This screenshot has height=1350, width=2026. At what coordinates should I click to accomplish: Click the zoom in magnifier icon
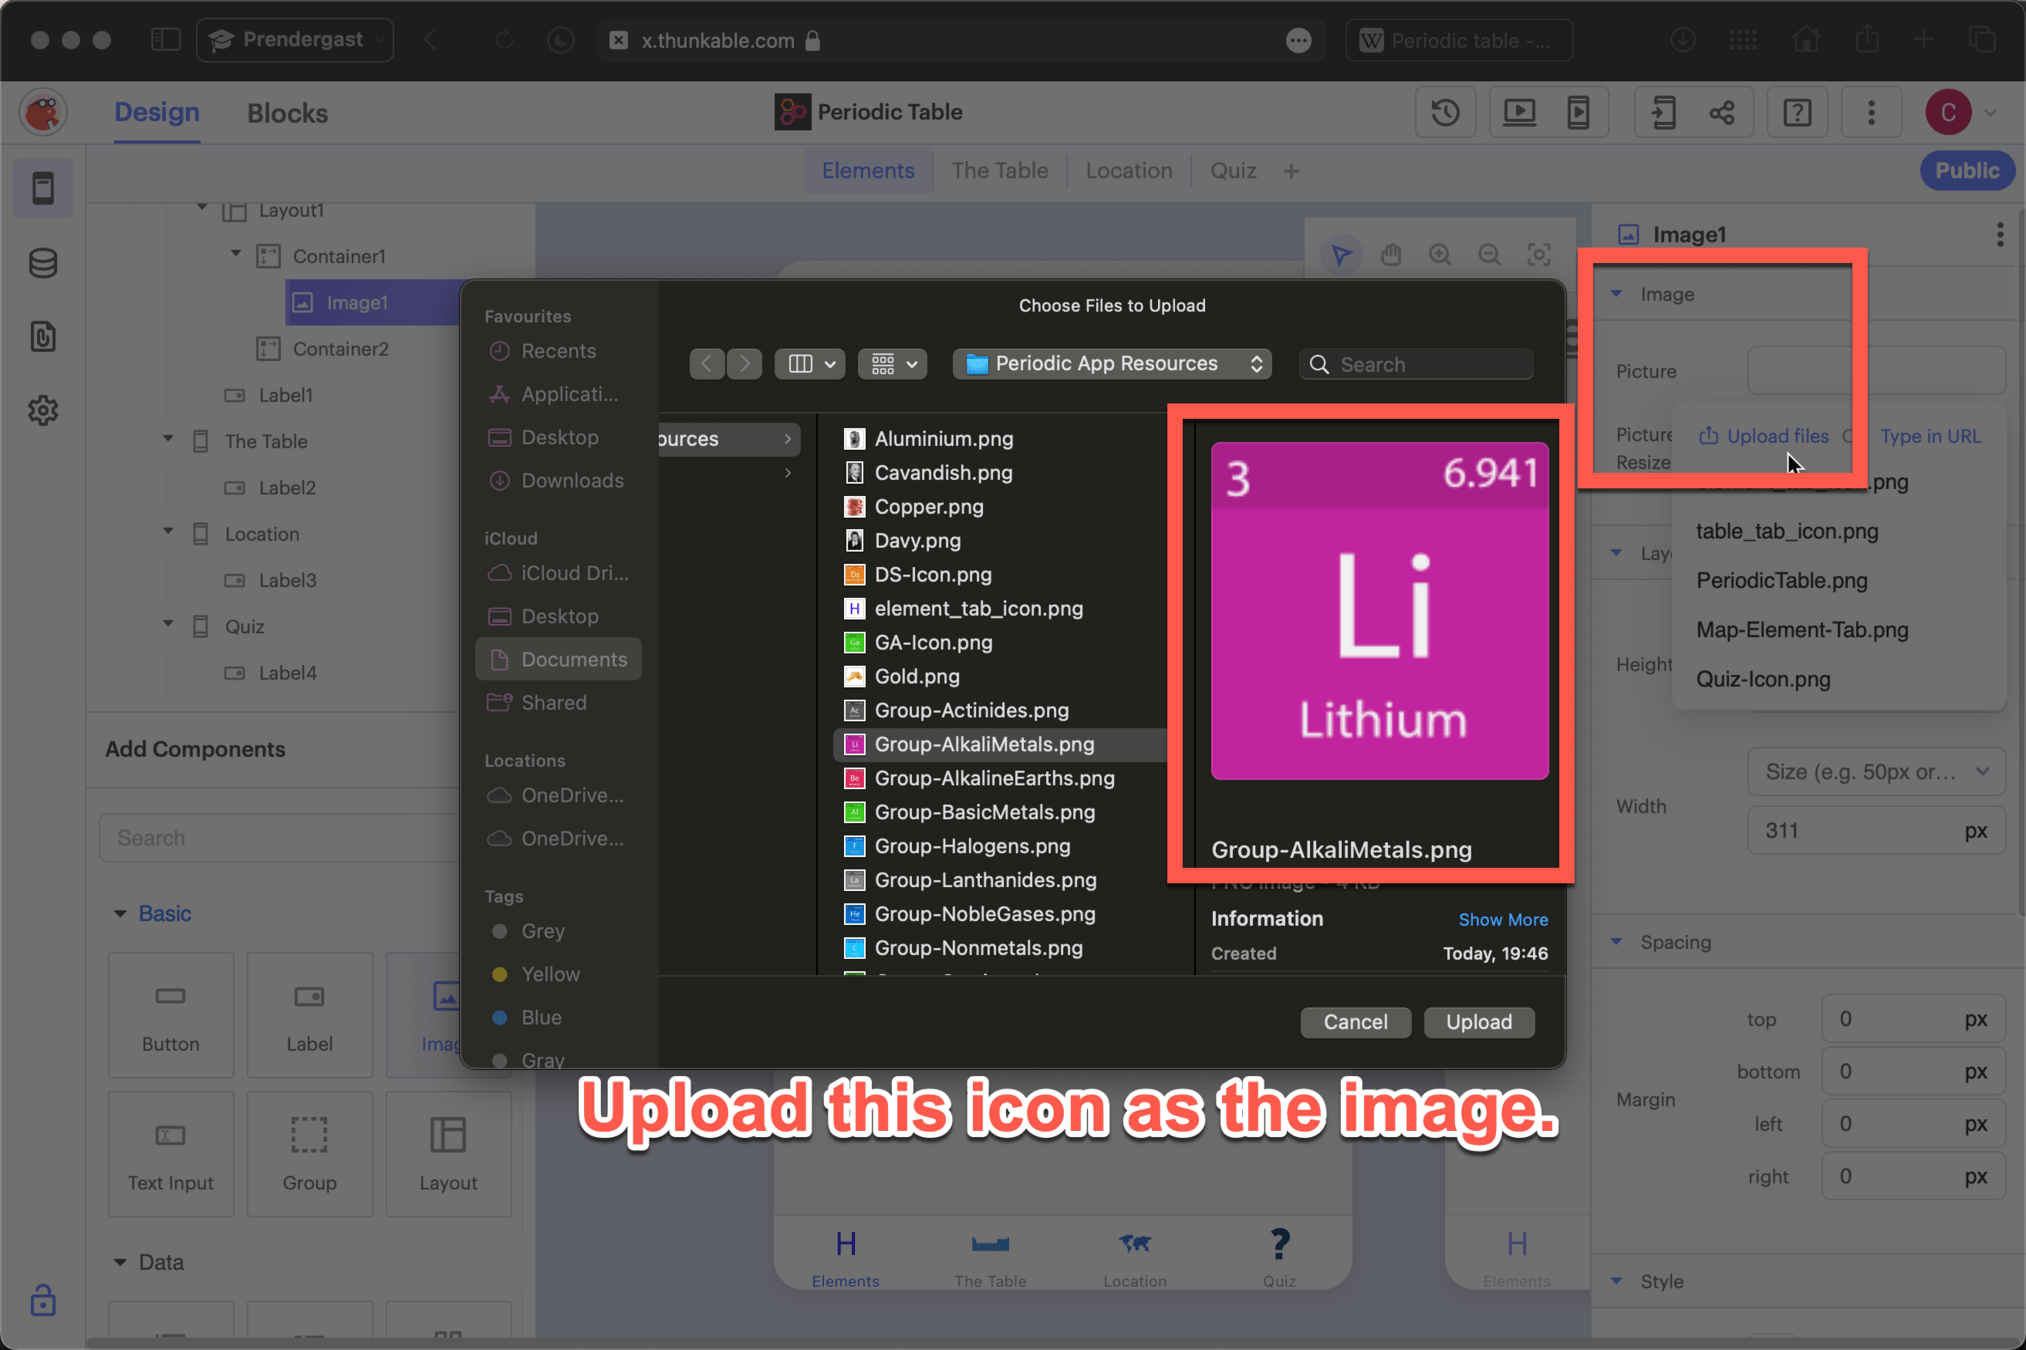point(1440,255)
